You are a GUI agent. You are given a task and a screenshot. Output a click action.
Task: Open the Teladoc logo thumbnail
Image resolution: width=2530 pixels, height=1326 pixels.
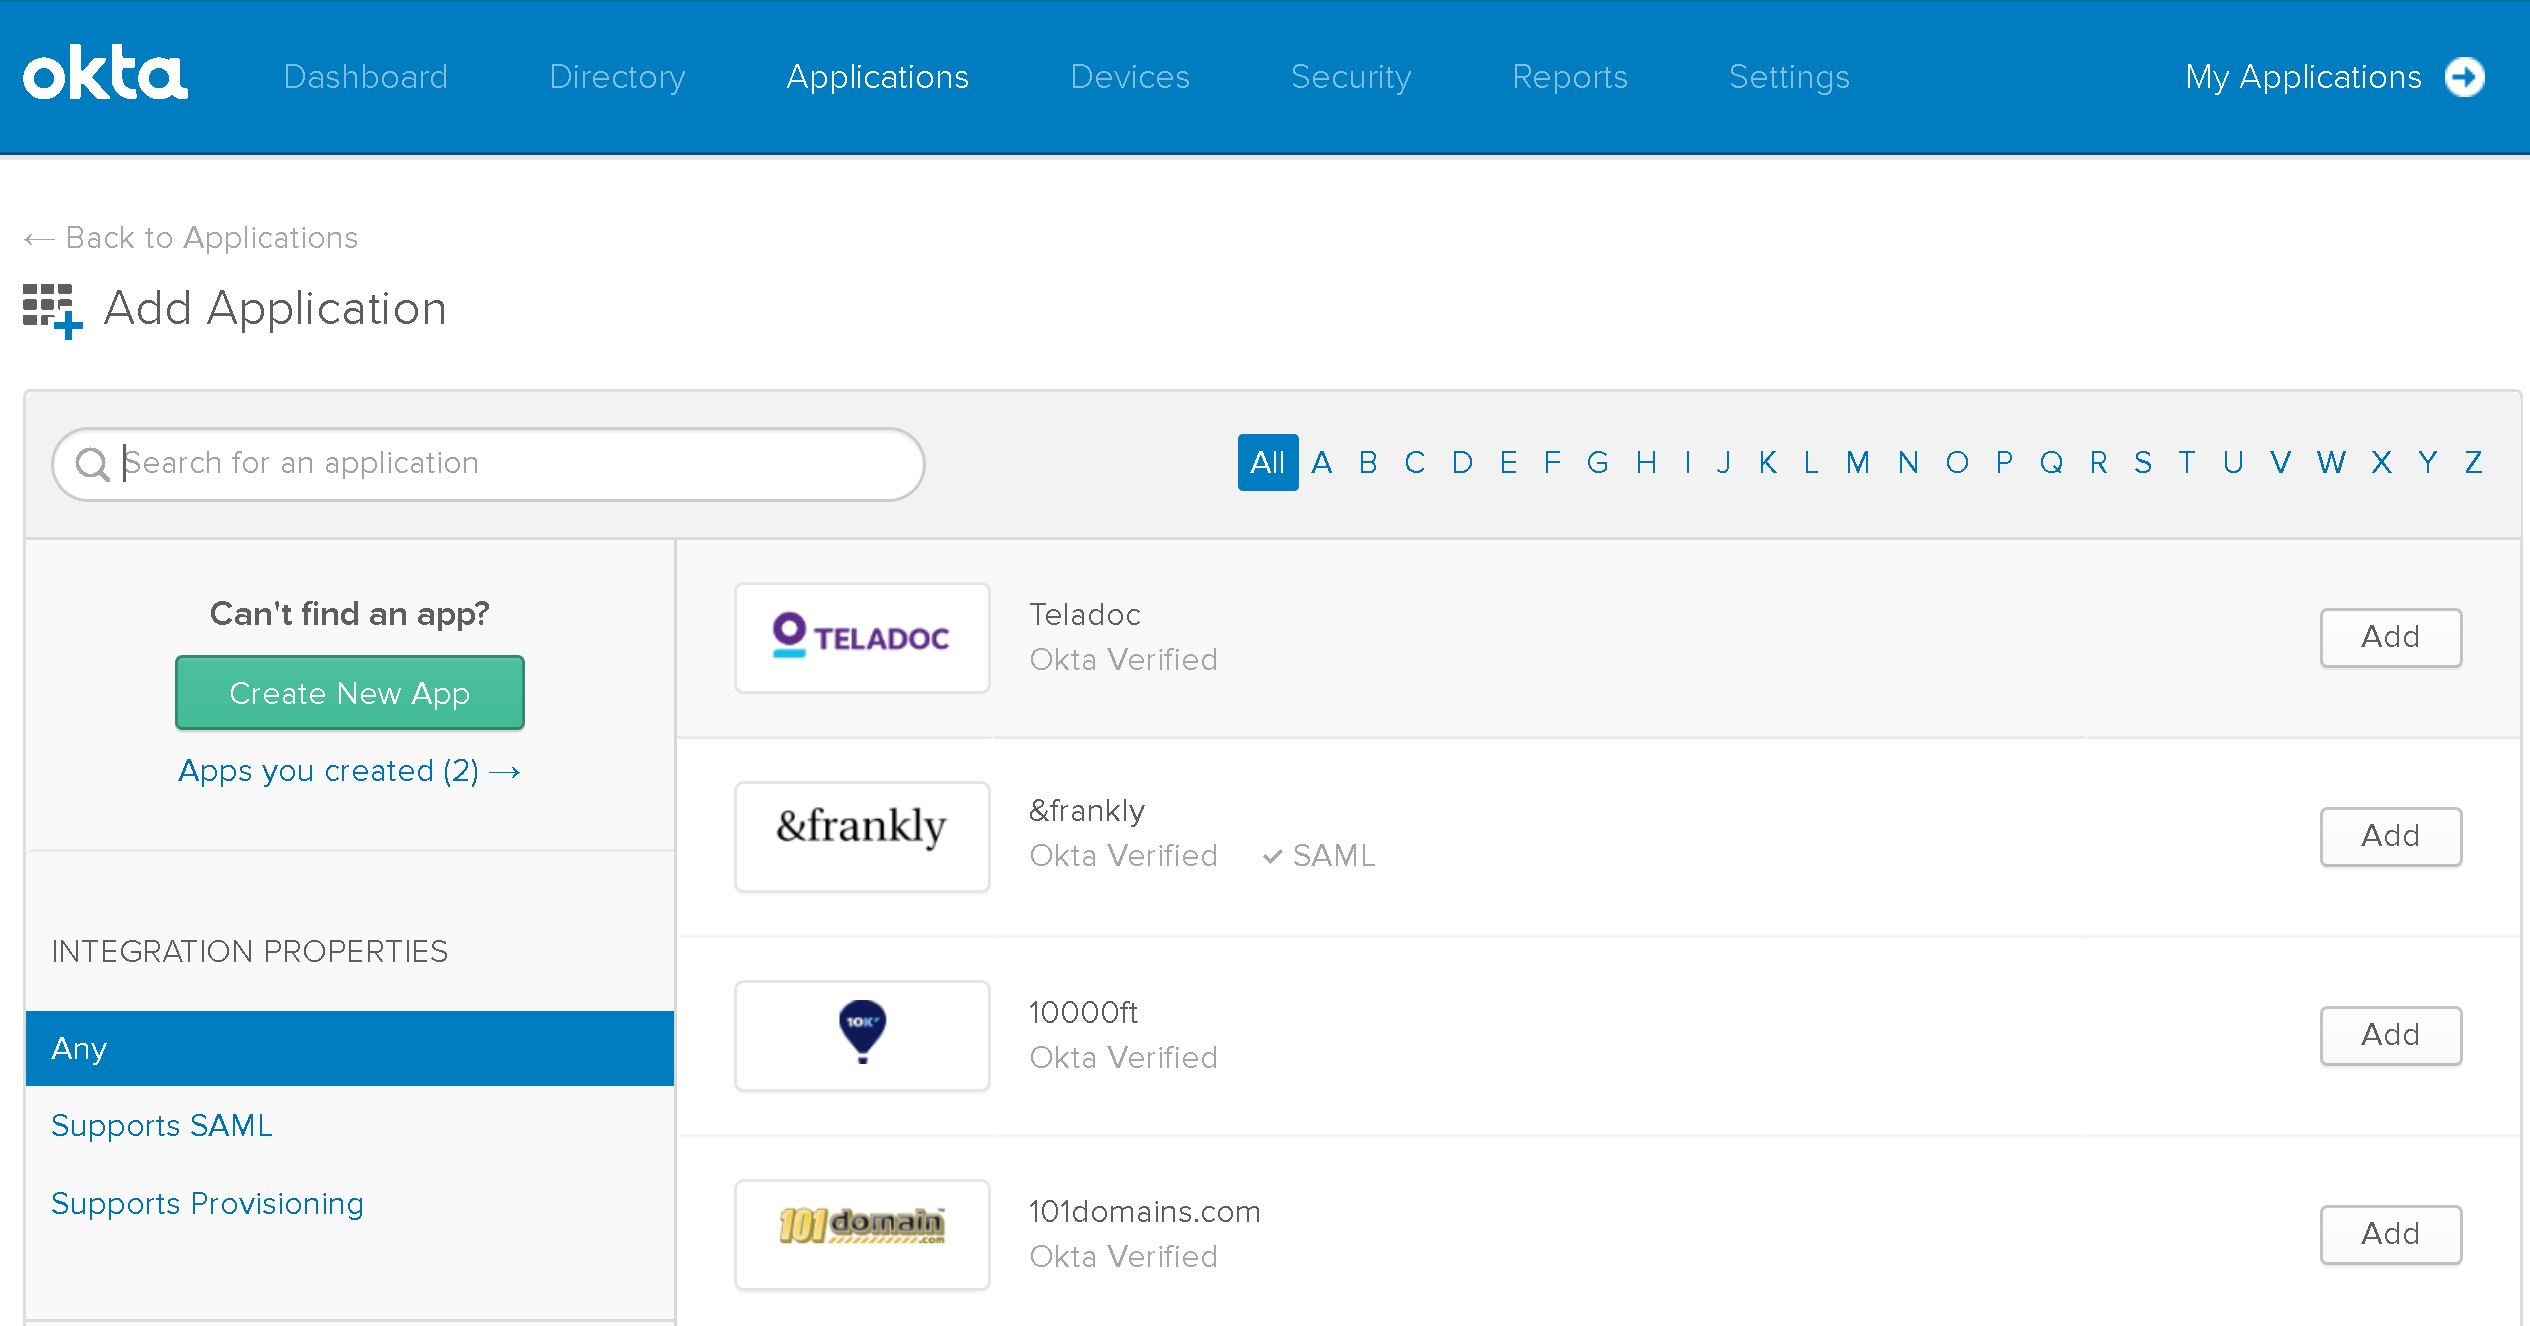click(x=862, y=638)
